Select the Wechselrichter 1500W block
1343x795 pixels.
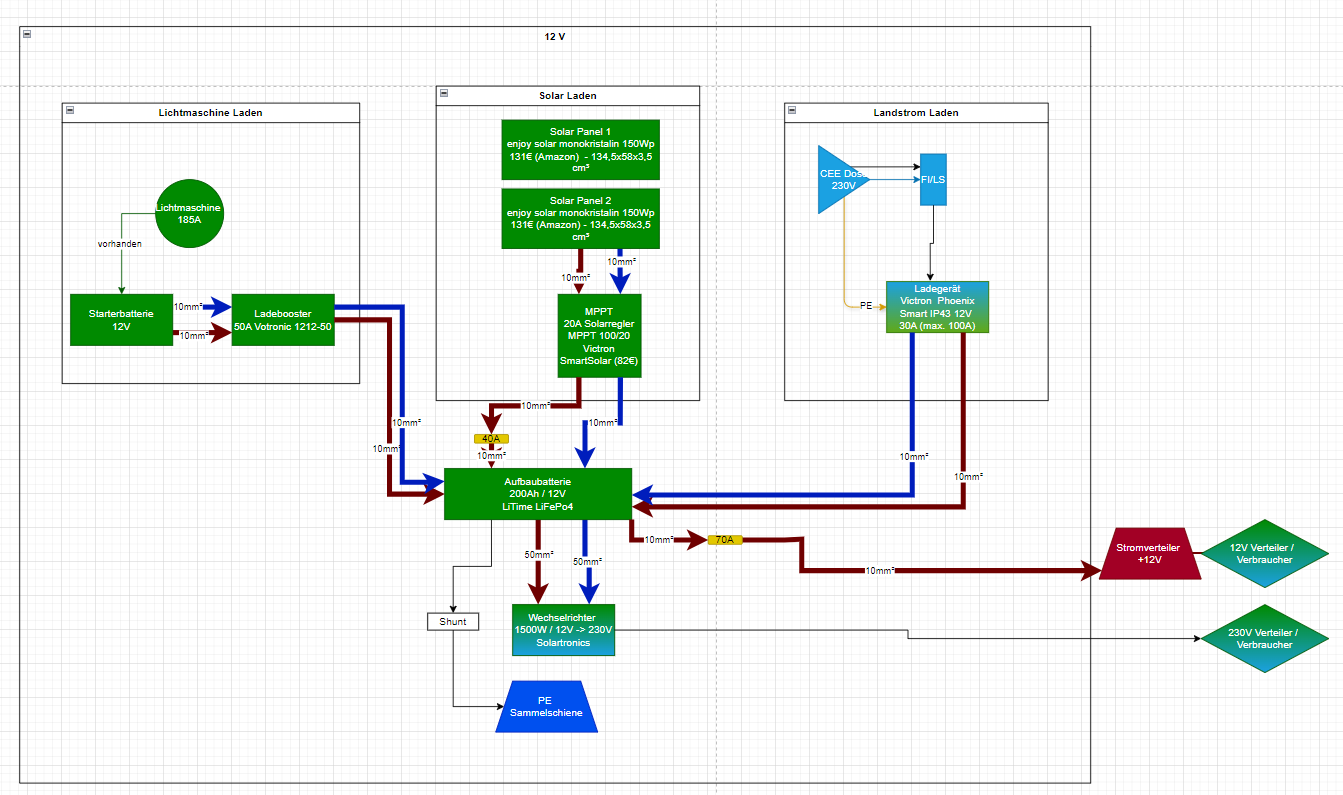click(x=563, y=630)
